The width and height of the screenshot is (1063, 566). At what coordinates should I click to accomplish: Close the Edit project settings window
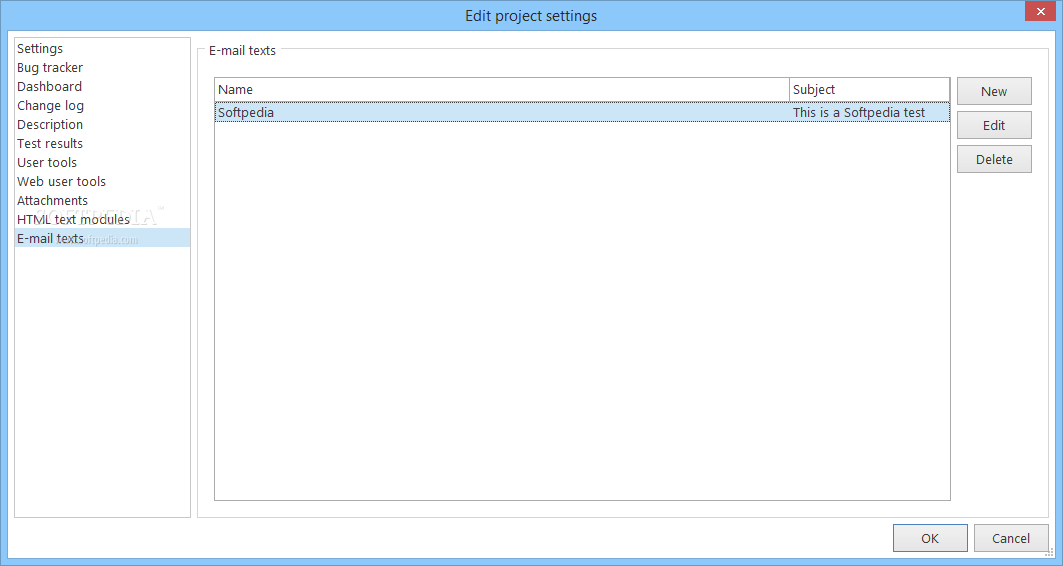tap(1041, 12)
